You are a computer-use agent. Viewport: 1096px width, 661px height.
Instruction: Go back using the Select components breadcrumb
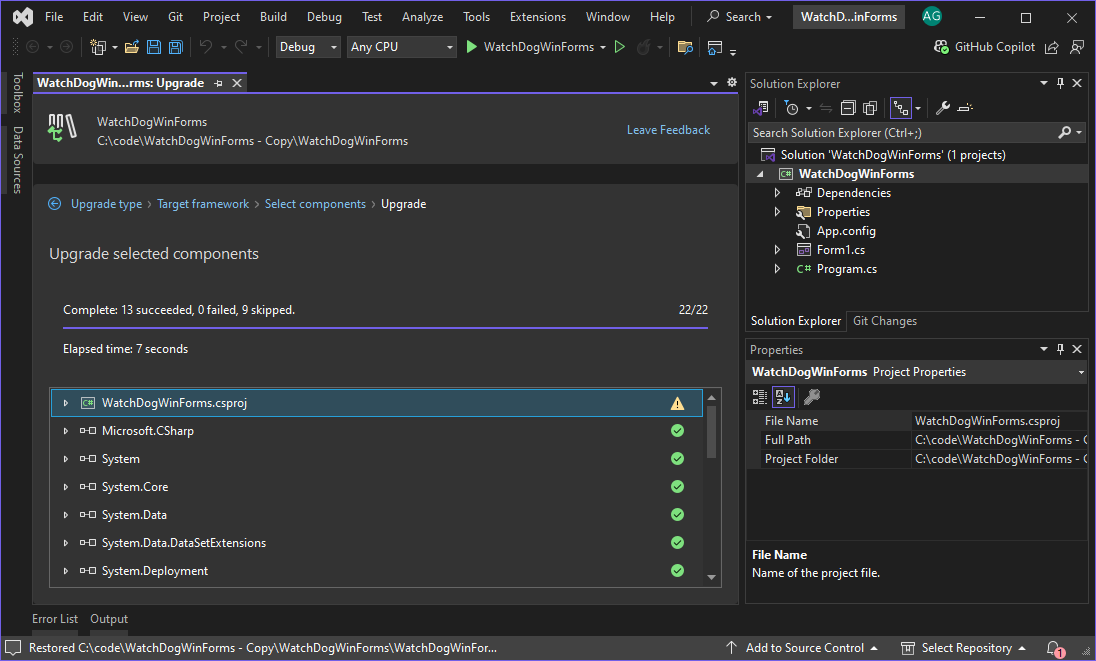pyautogui.click(x=315, y=203)
